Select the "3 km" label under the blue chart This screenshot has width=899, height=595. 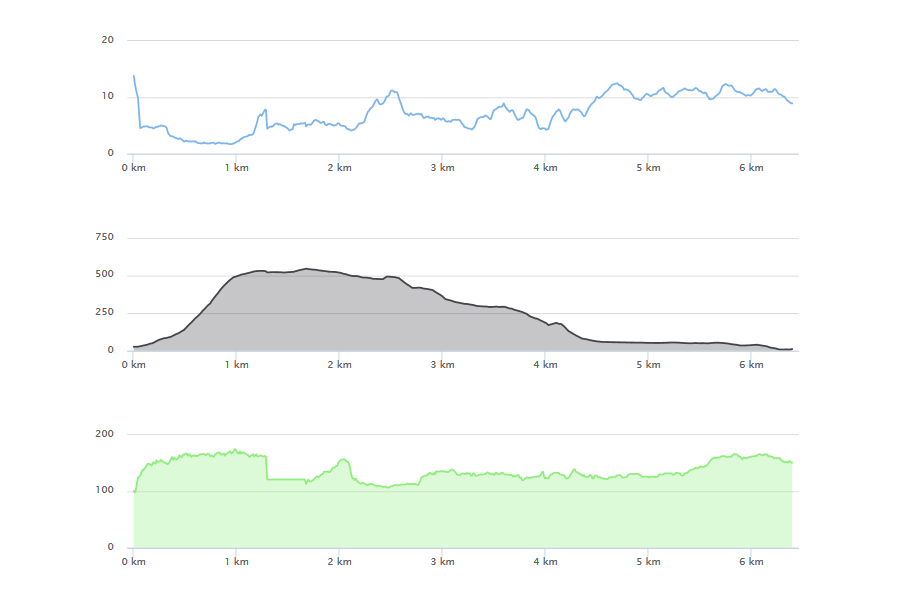click(x=442, y=168)
